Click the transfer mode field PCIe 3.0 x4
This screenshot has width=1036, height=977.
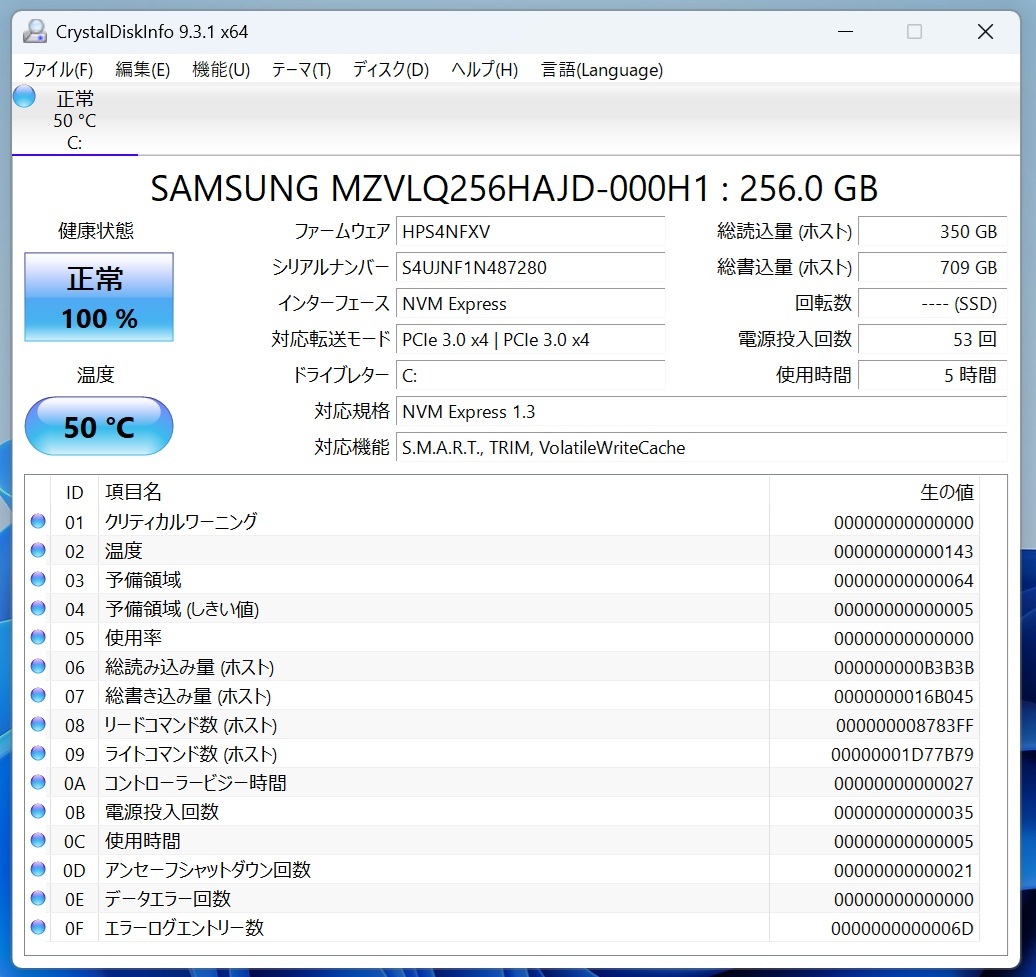click(531, 340)
